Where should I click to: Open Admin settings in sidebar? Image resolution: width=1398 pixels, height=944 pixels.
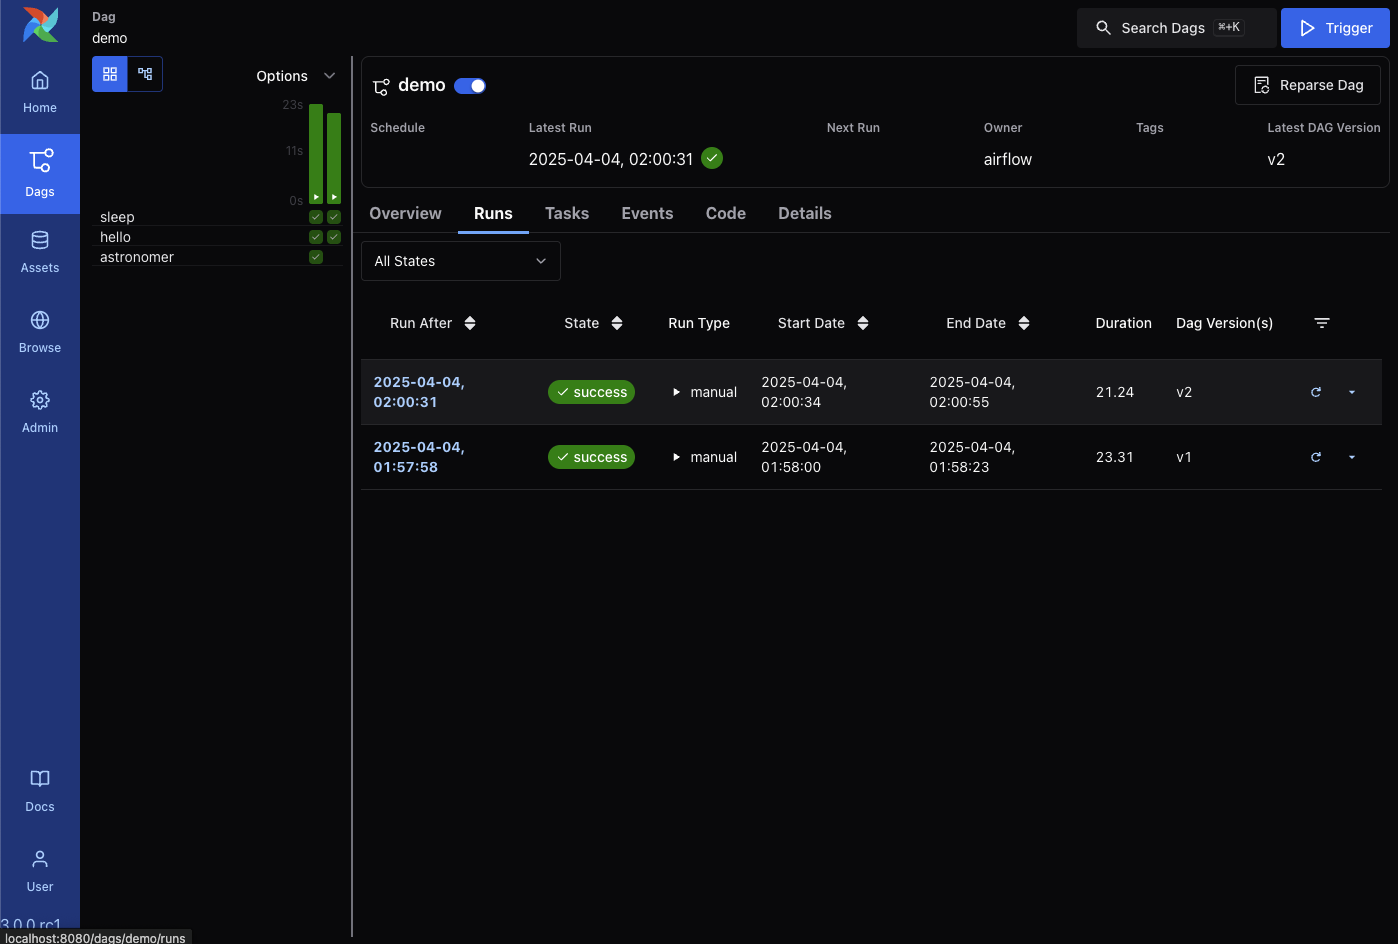pyautogui.click(x=40, y=412)
